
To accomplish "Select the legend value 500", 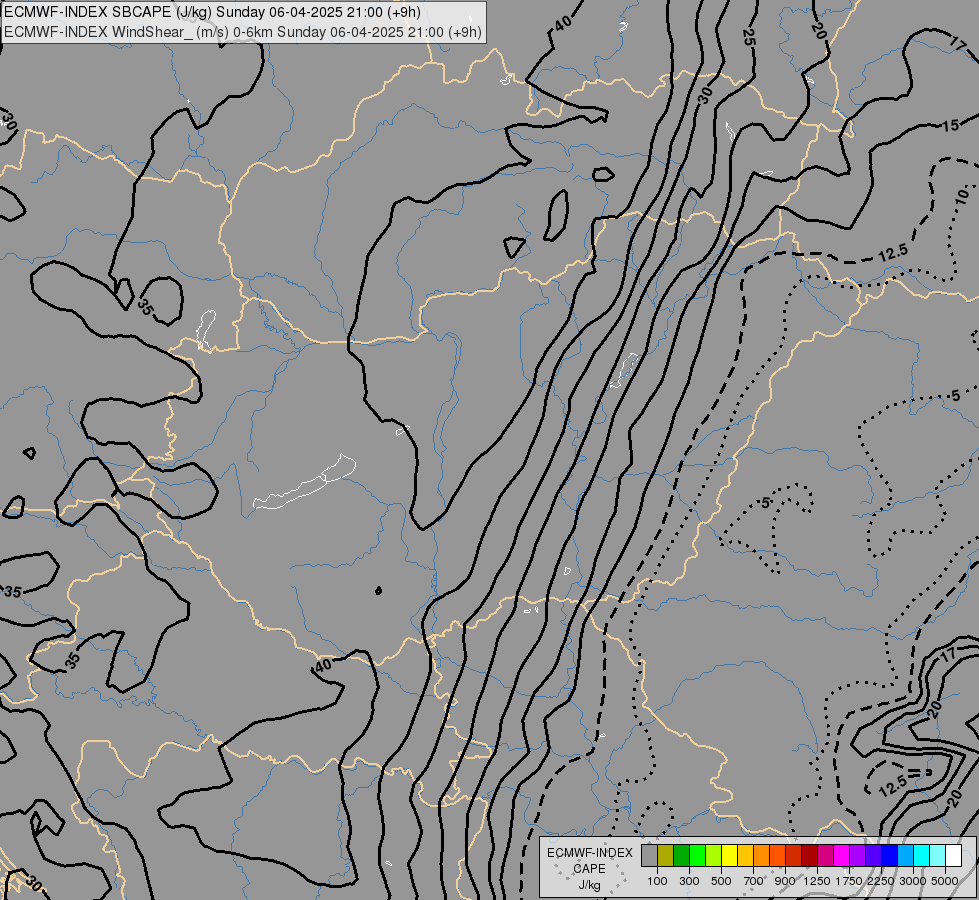I will pos(721,881).
